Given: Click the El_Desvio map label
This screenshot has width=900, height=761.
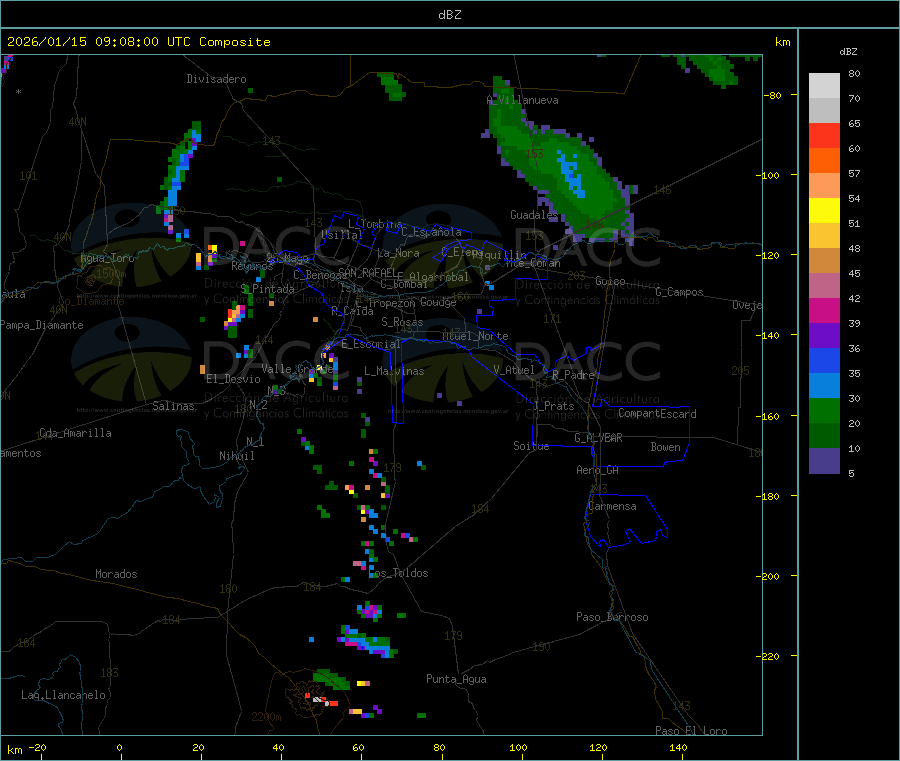Looking at the screenshot, I should [233, 379].
